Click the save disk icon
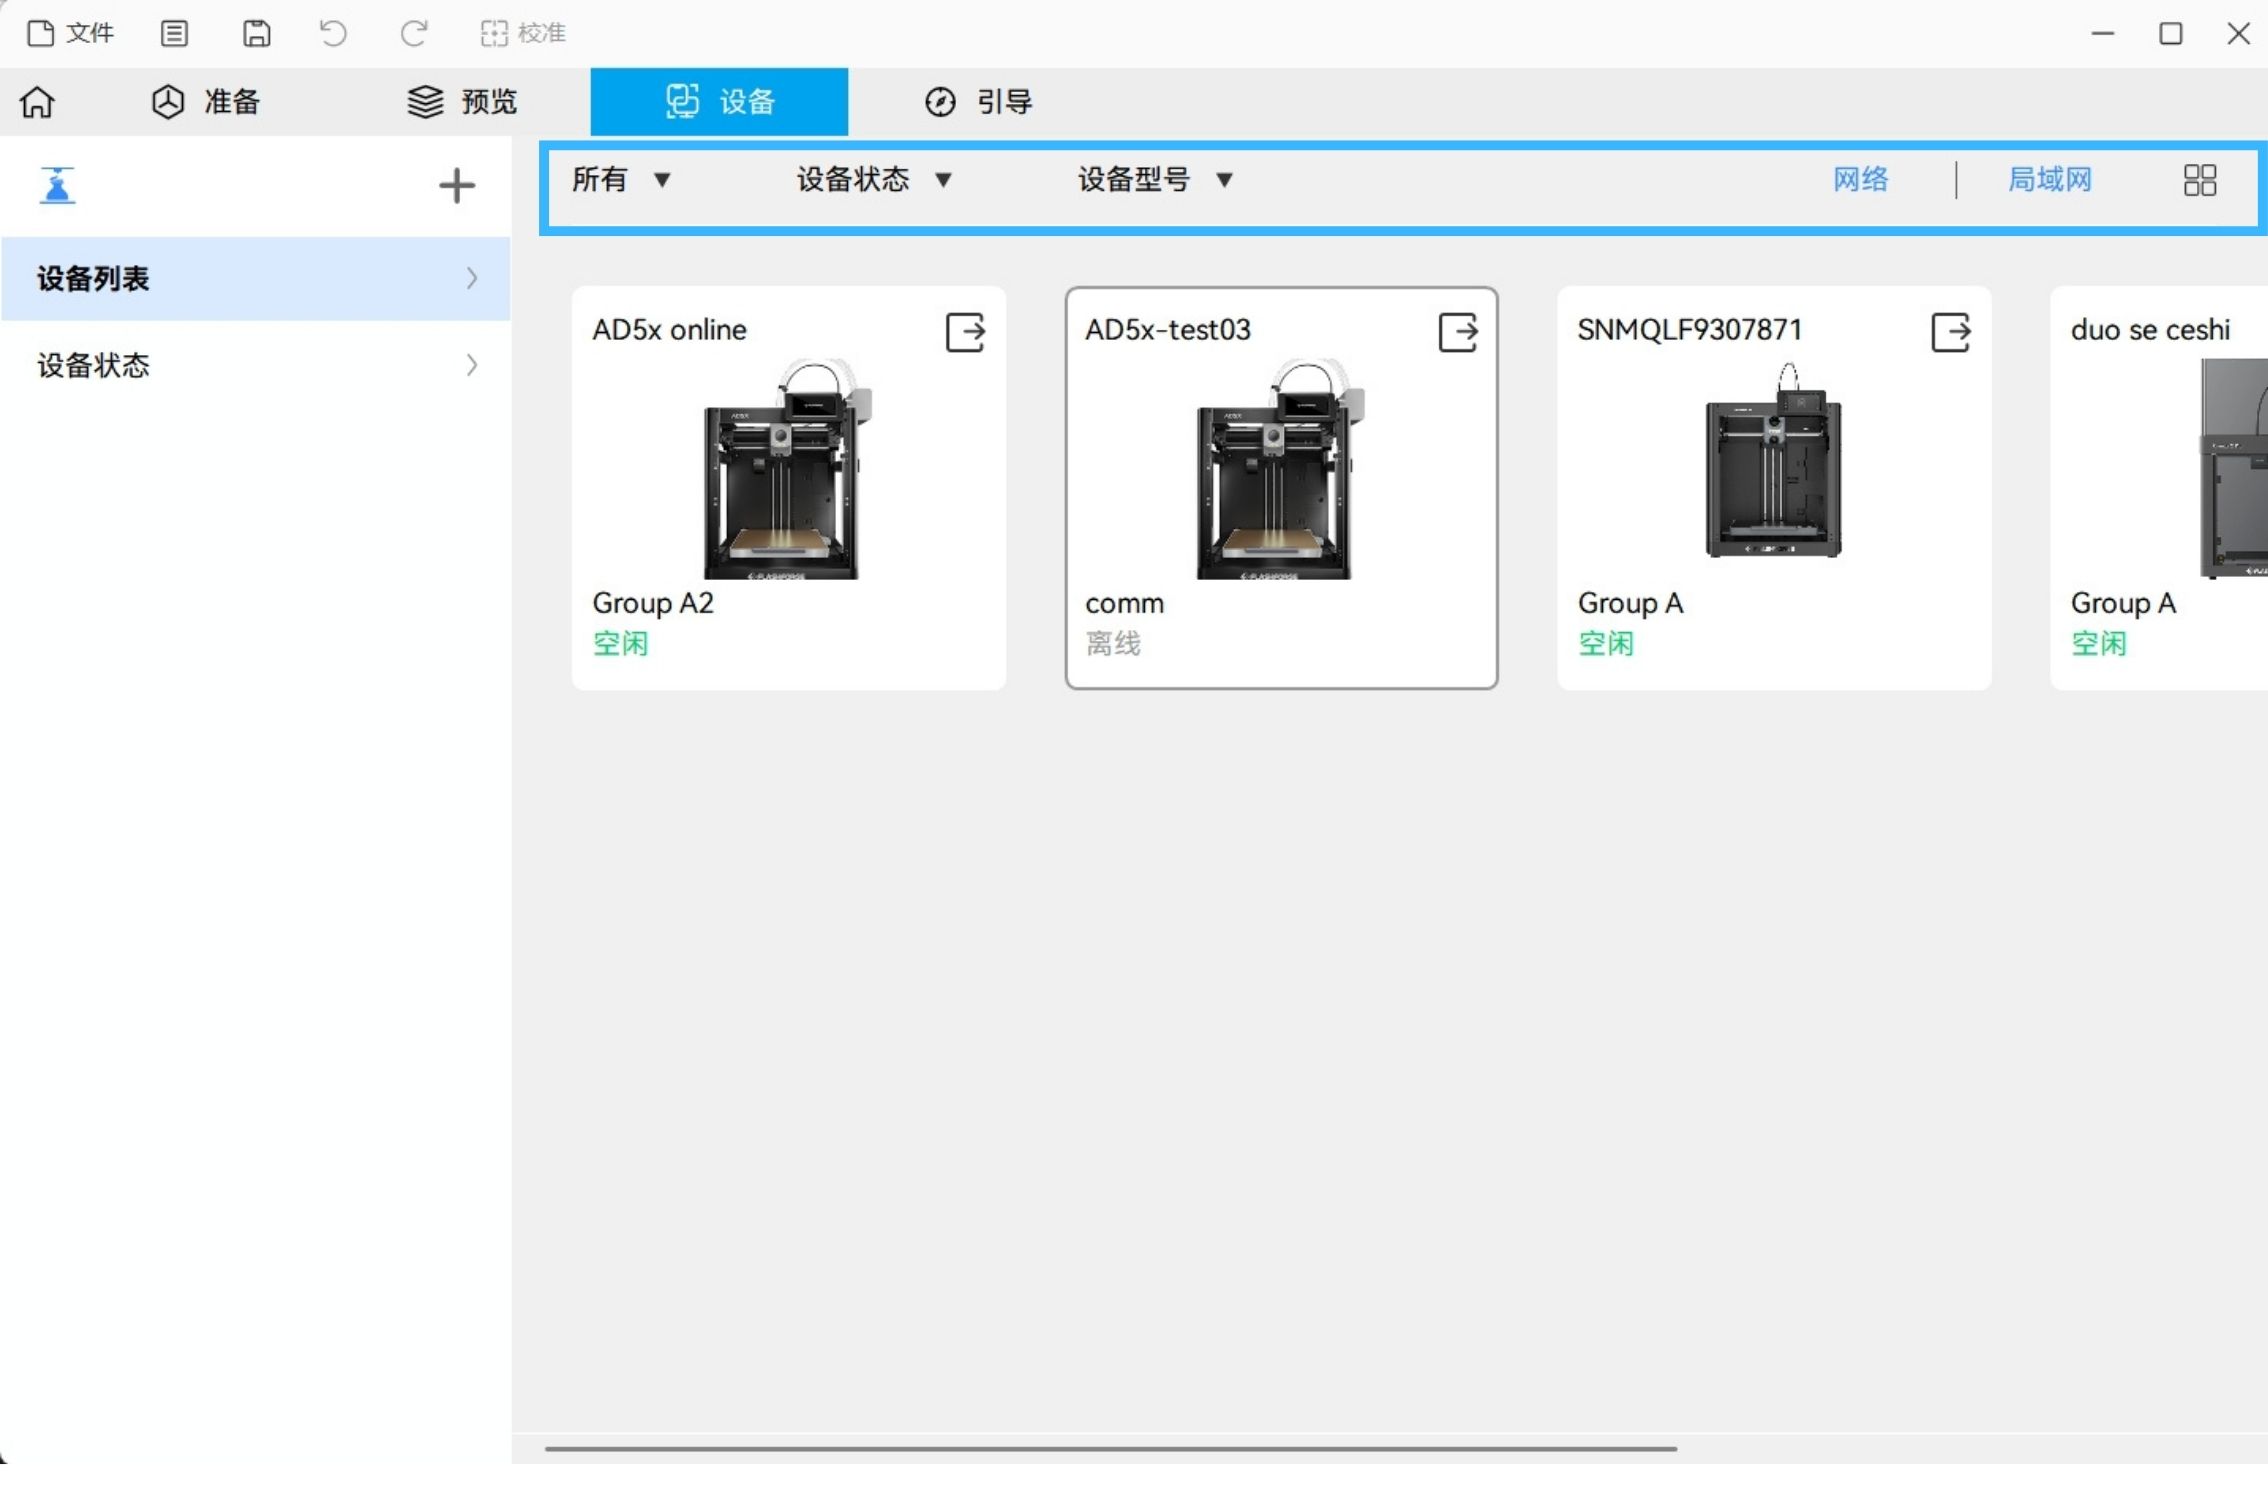The image size is (2268, 1512). tap(257, 33)
